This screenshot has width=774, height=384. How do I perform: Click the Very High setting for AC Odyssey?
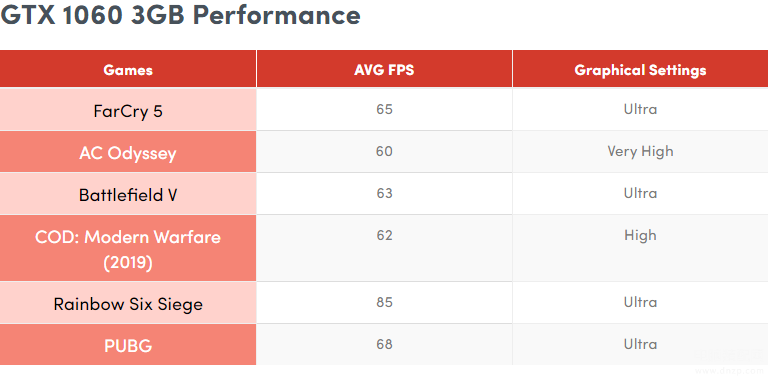640,152
